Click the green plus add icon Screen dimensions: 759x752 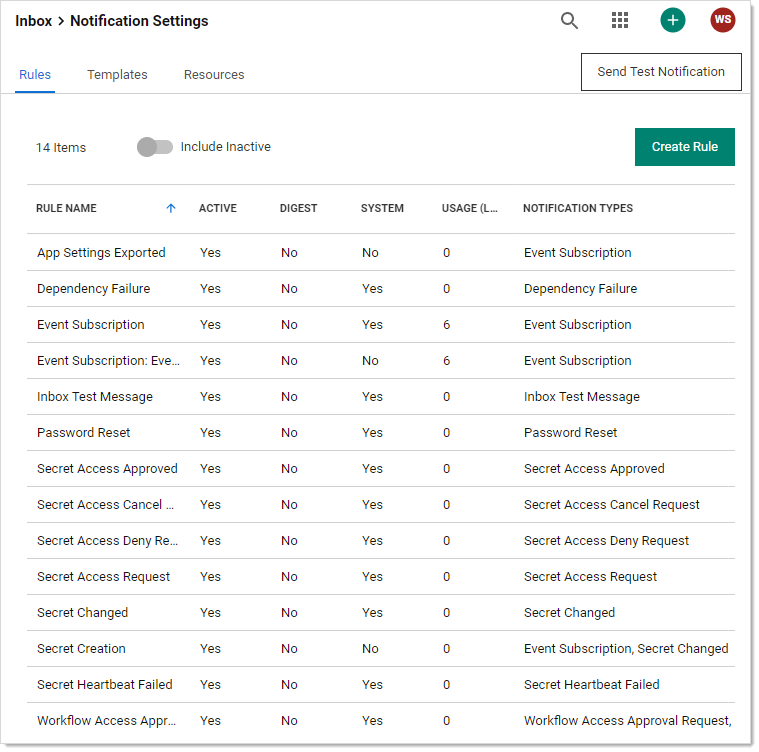coord(673,21)
